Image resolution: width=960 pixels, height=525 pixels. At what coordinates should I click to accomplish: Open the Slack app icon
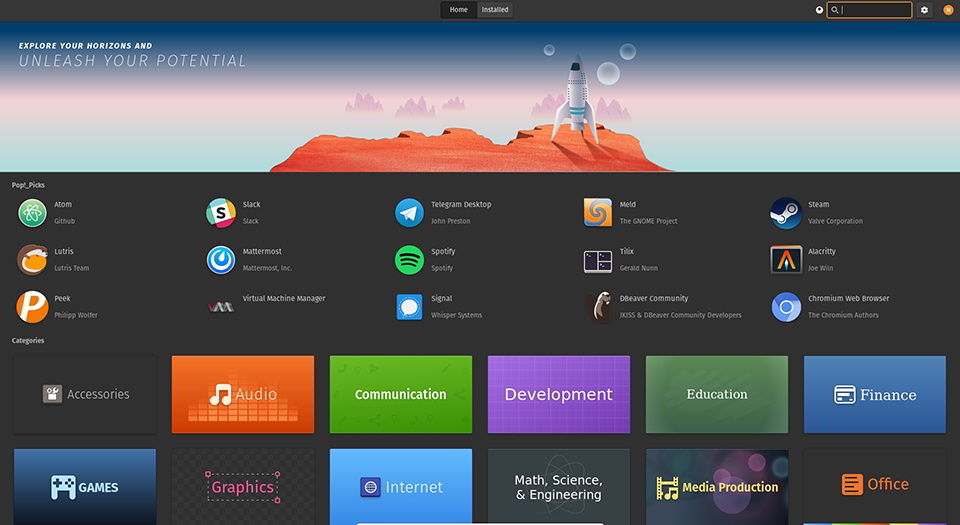[221, 213]
